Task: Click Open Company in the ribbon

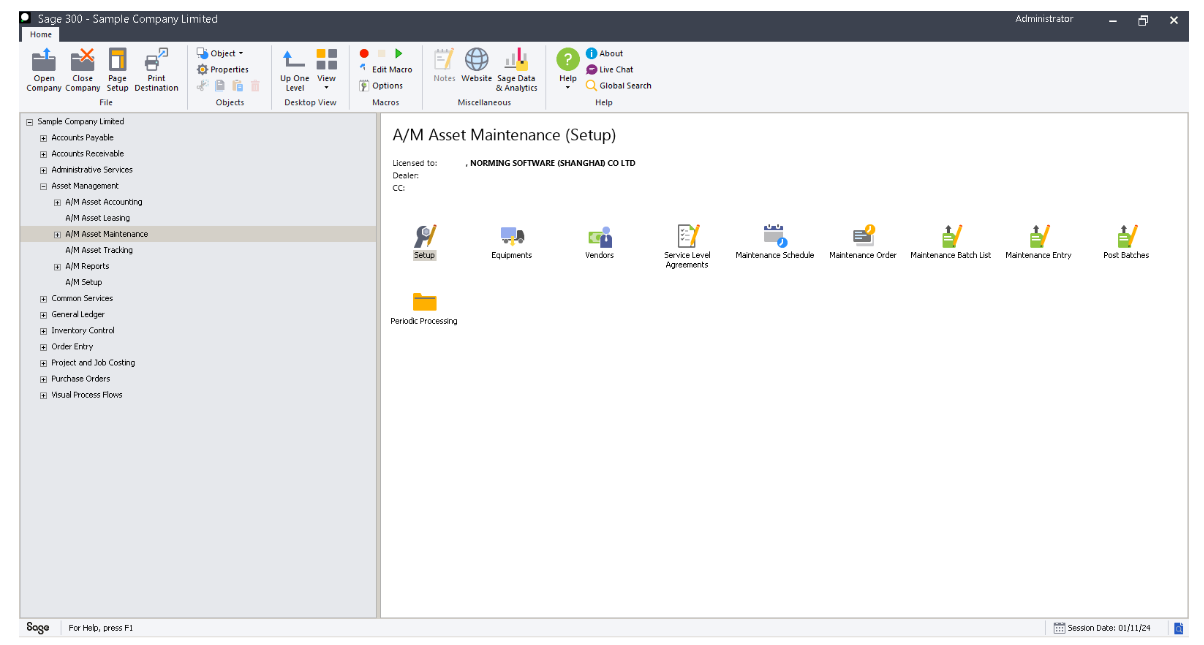Action: tap(44, 70)
